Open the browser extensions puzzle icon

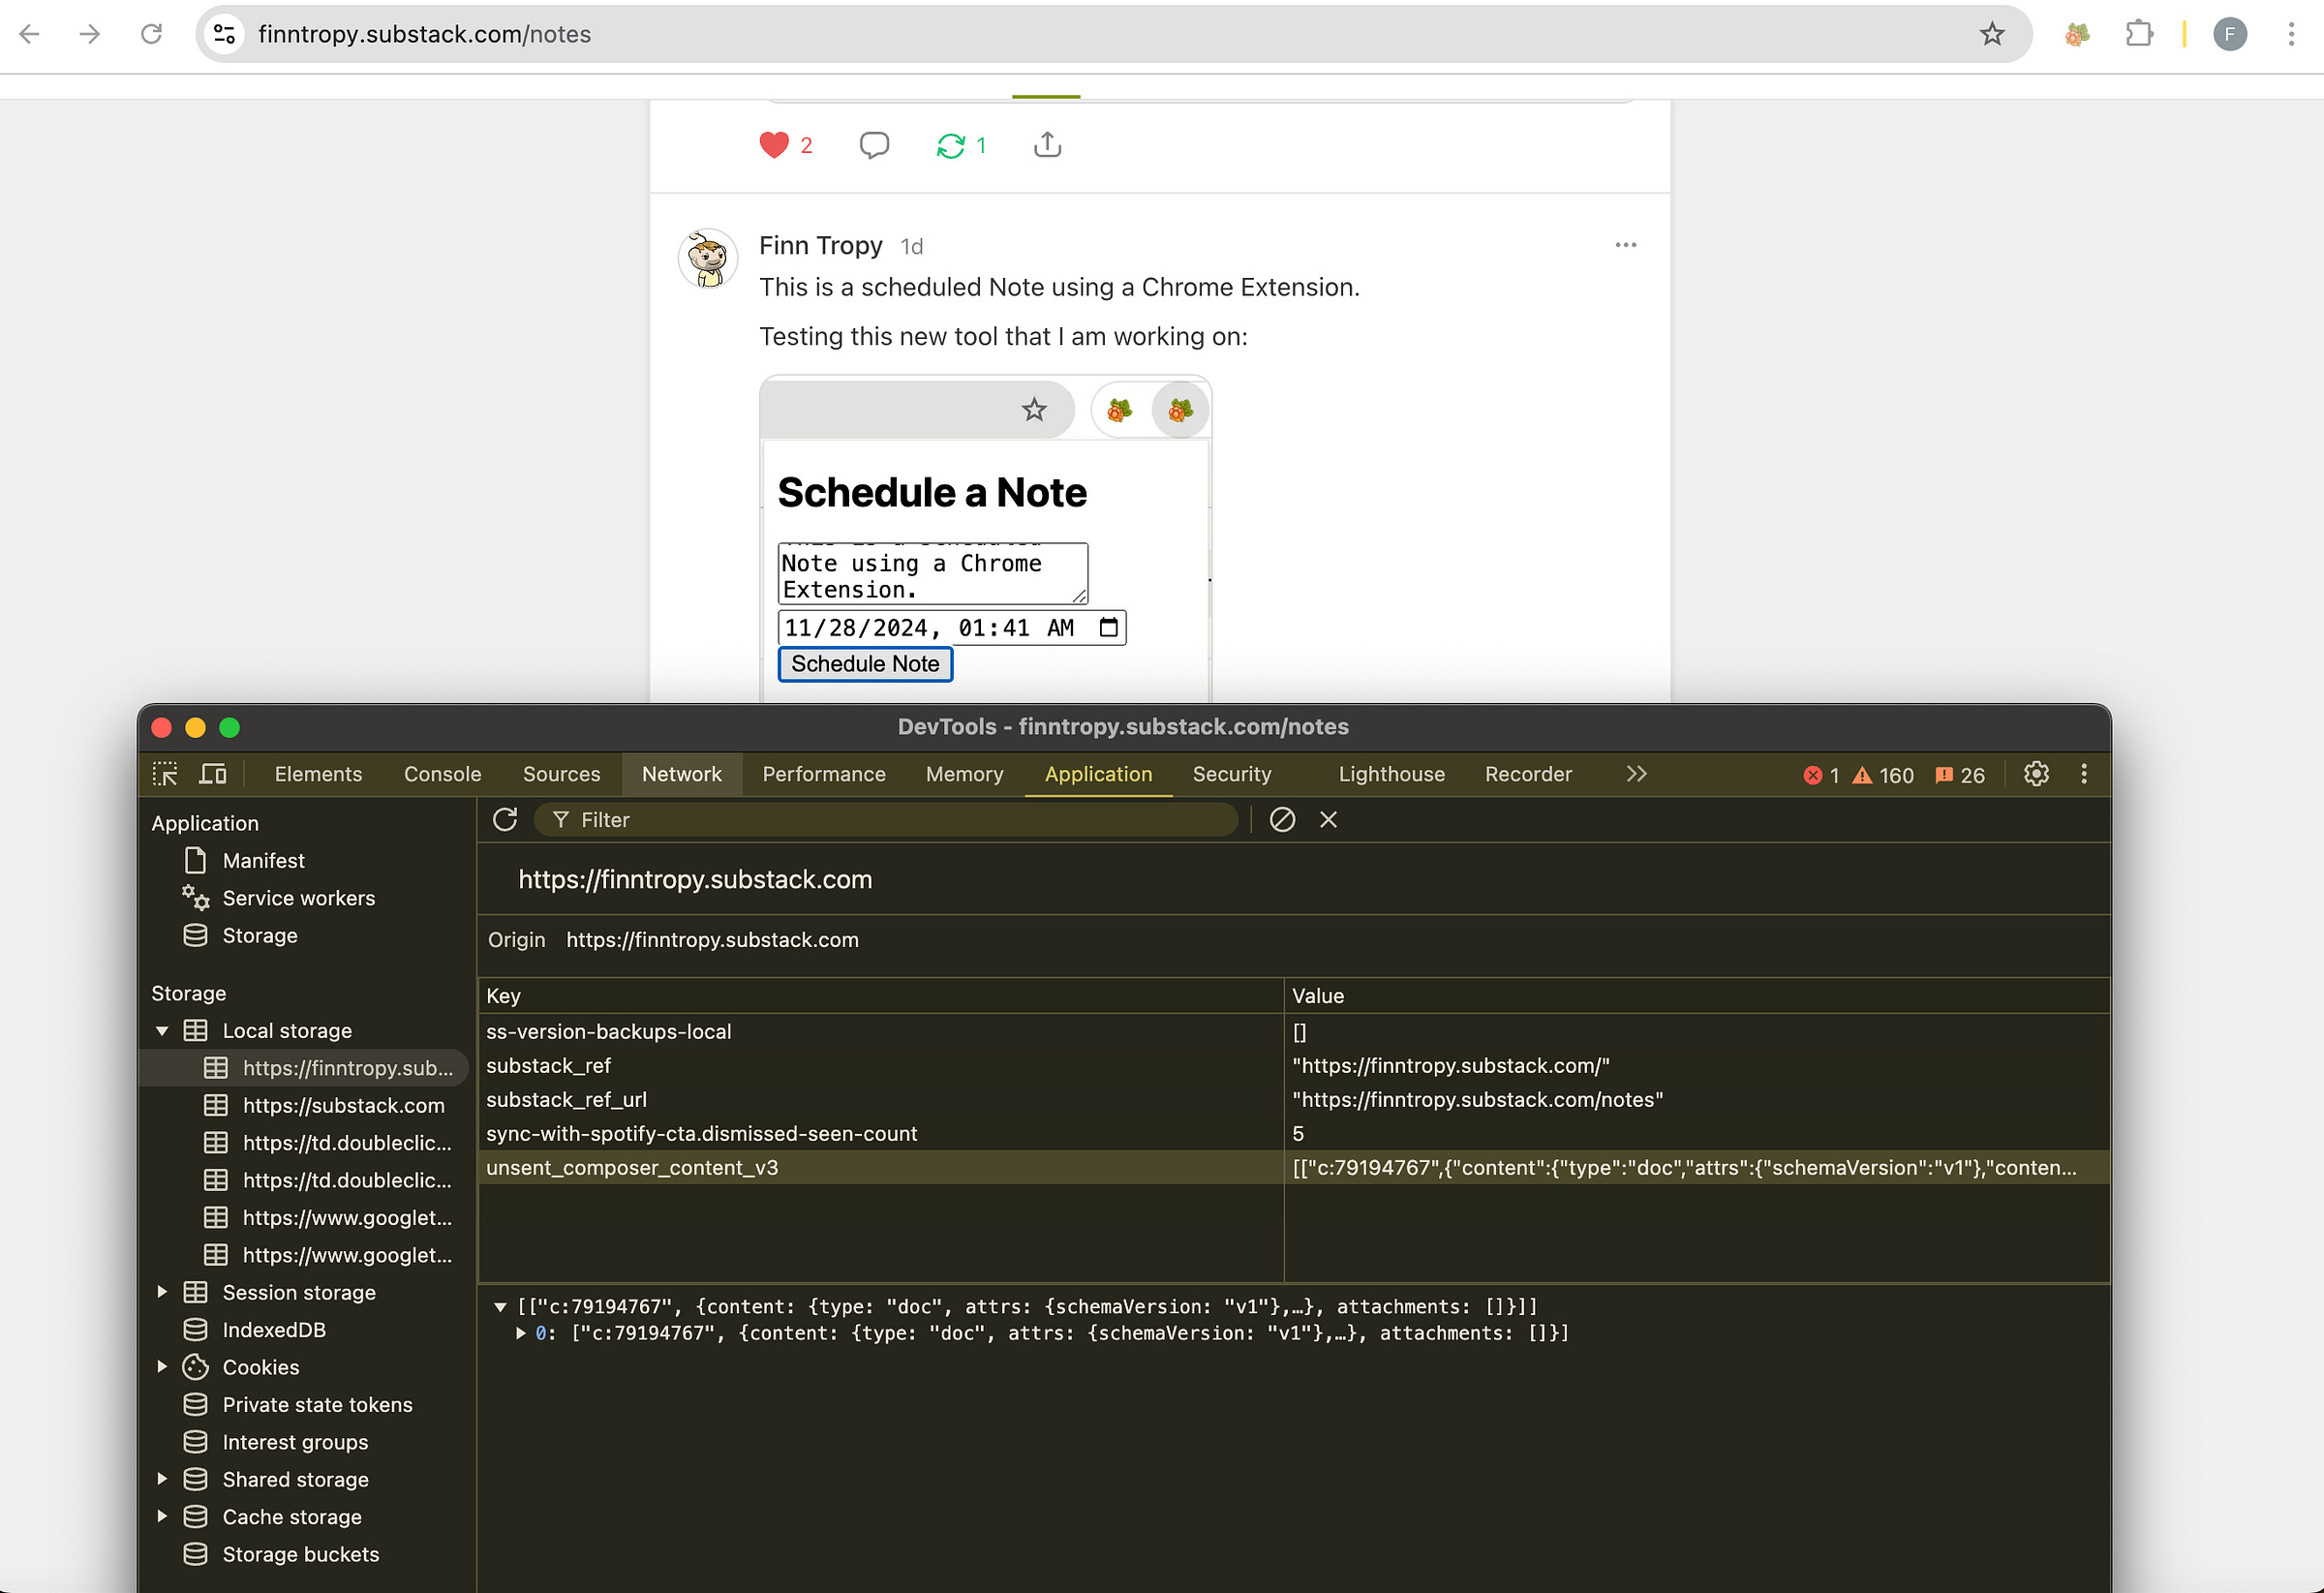click(2140, 33)
